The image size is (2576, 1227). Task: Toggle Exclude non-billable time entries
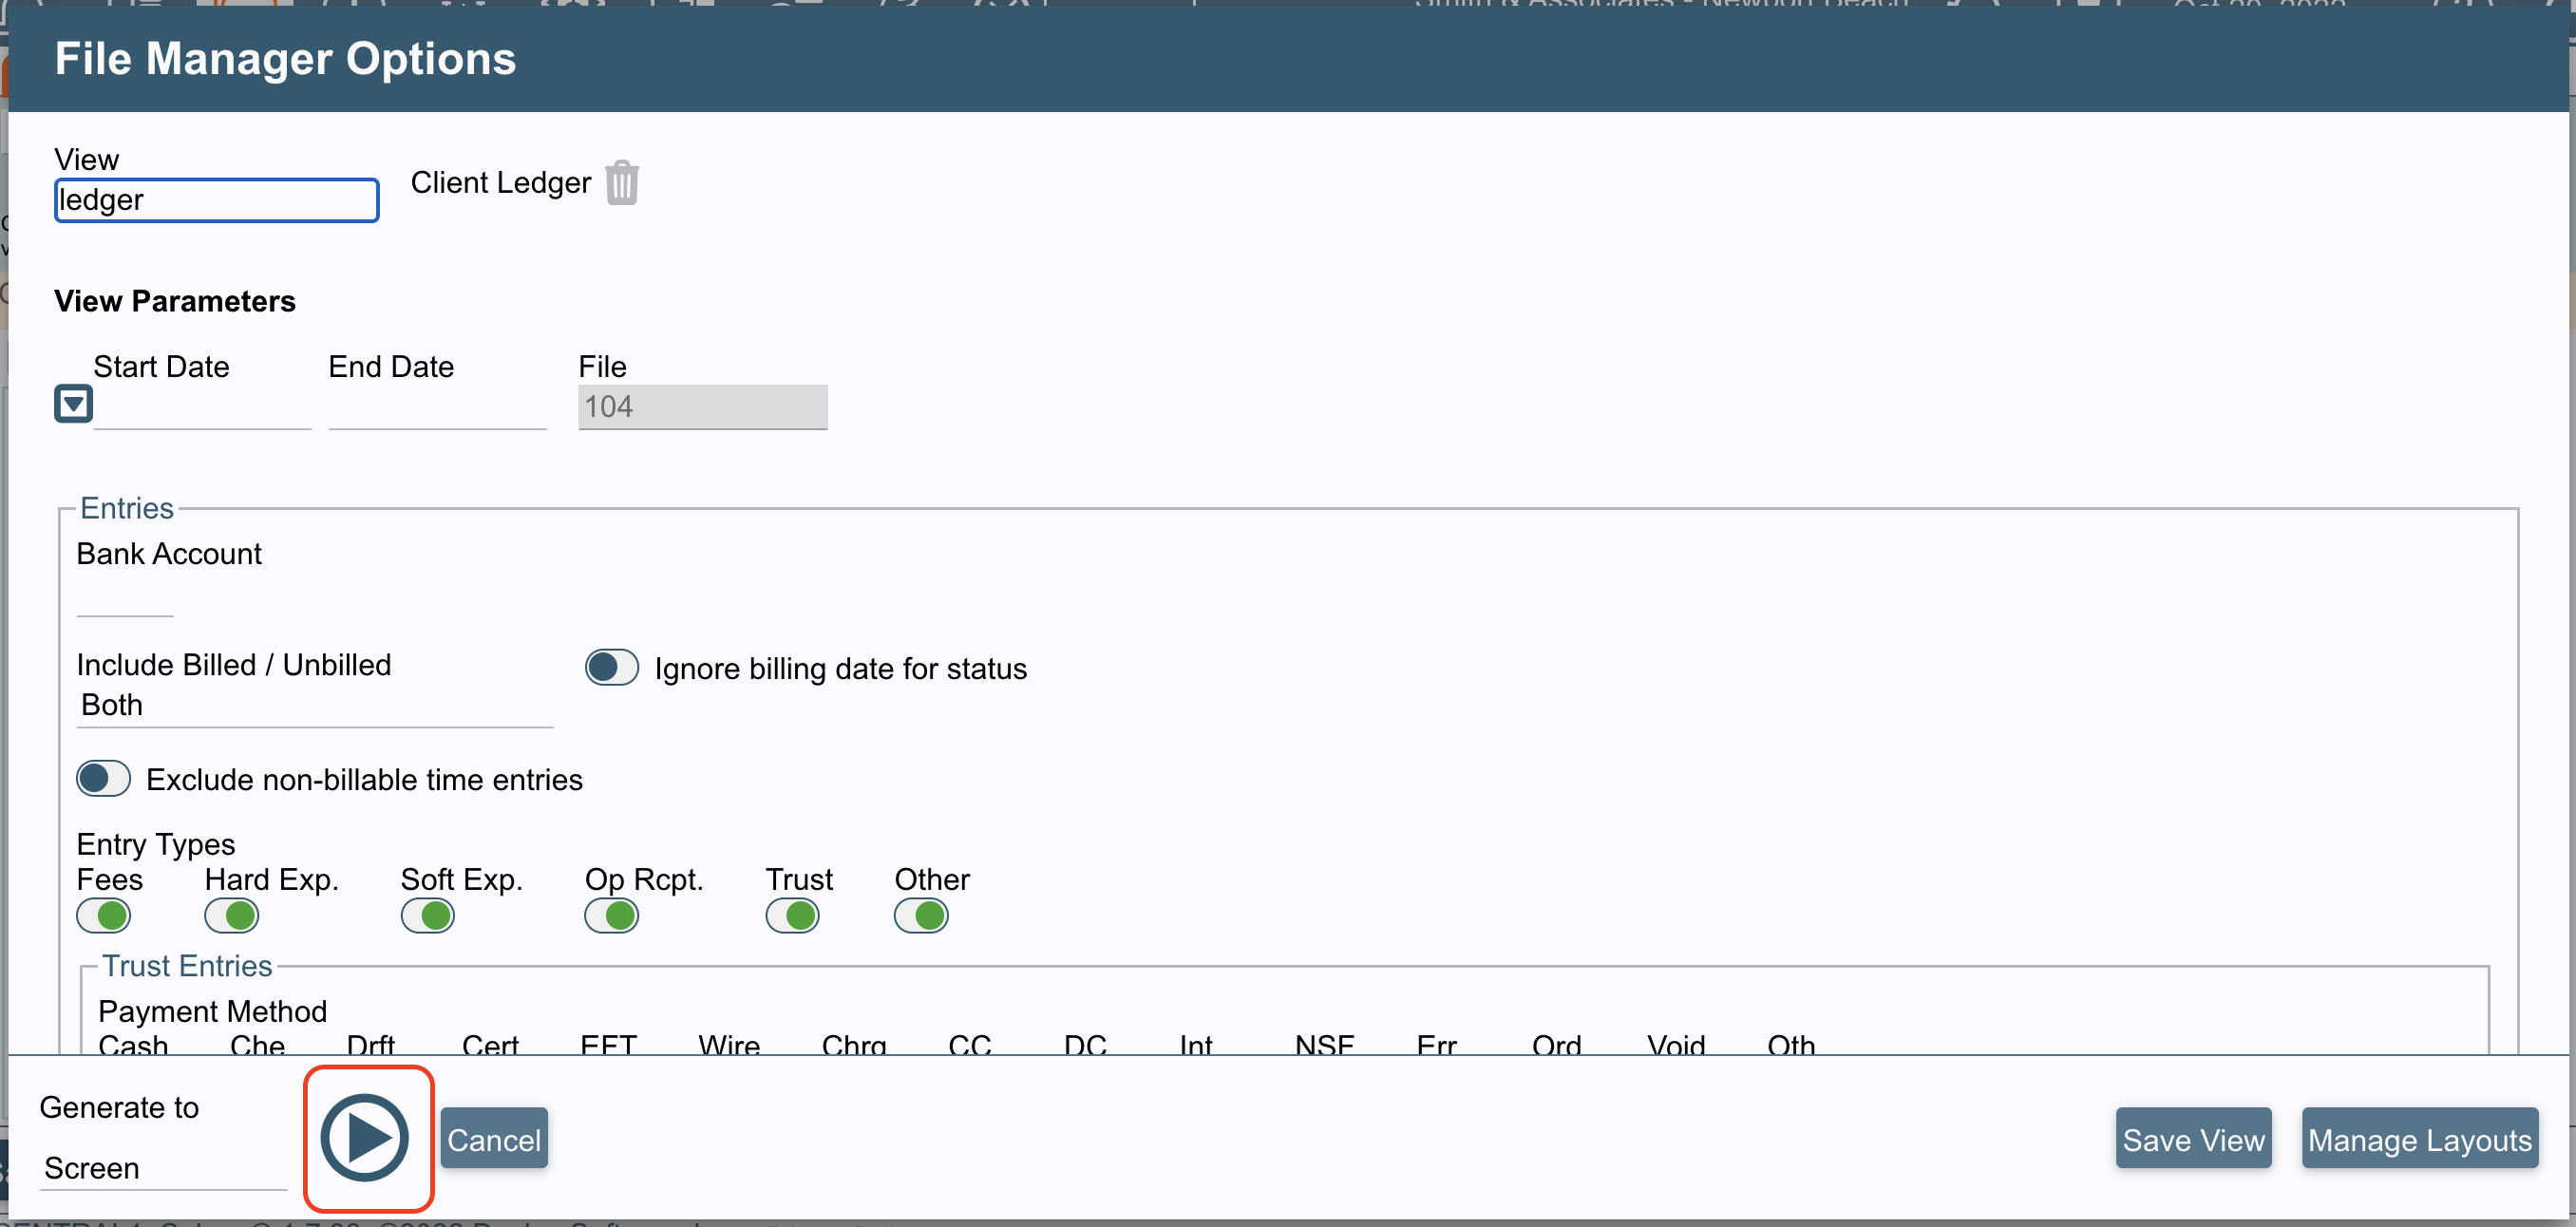point(103,778)
